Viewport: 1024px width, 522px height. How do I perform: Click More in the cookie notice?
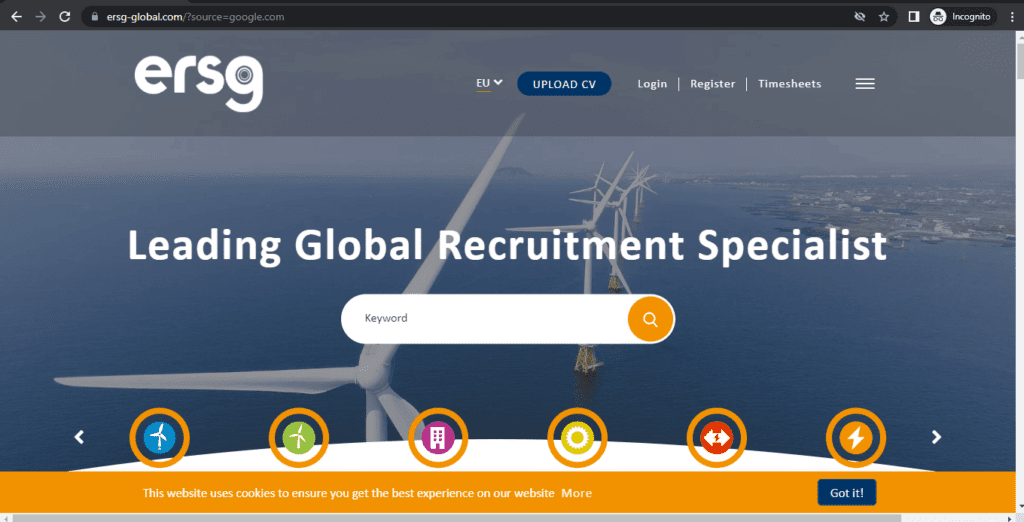(x=576, y=493)
